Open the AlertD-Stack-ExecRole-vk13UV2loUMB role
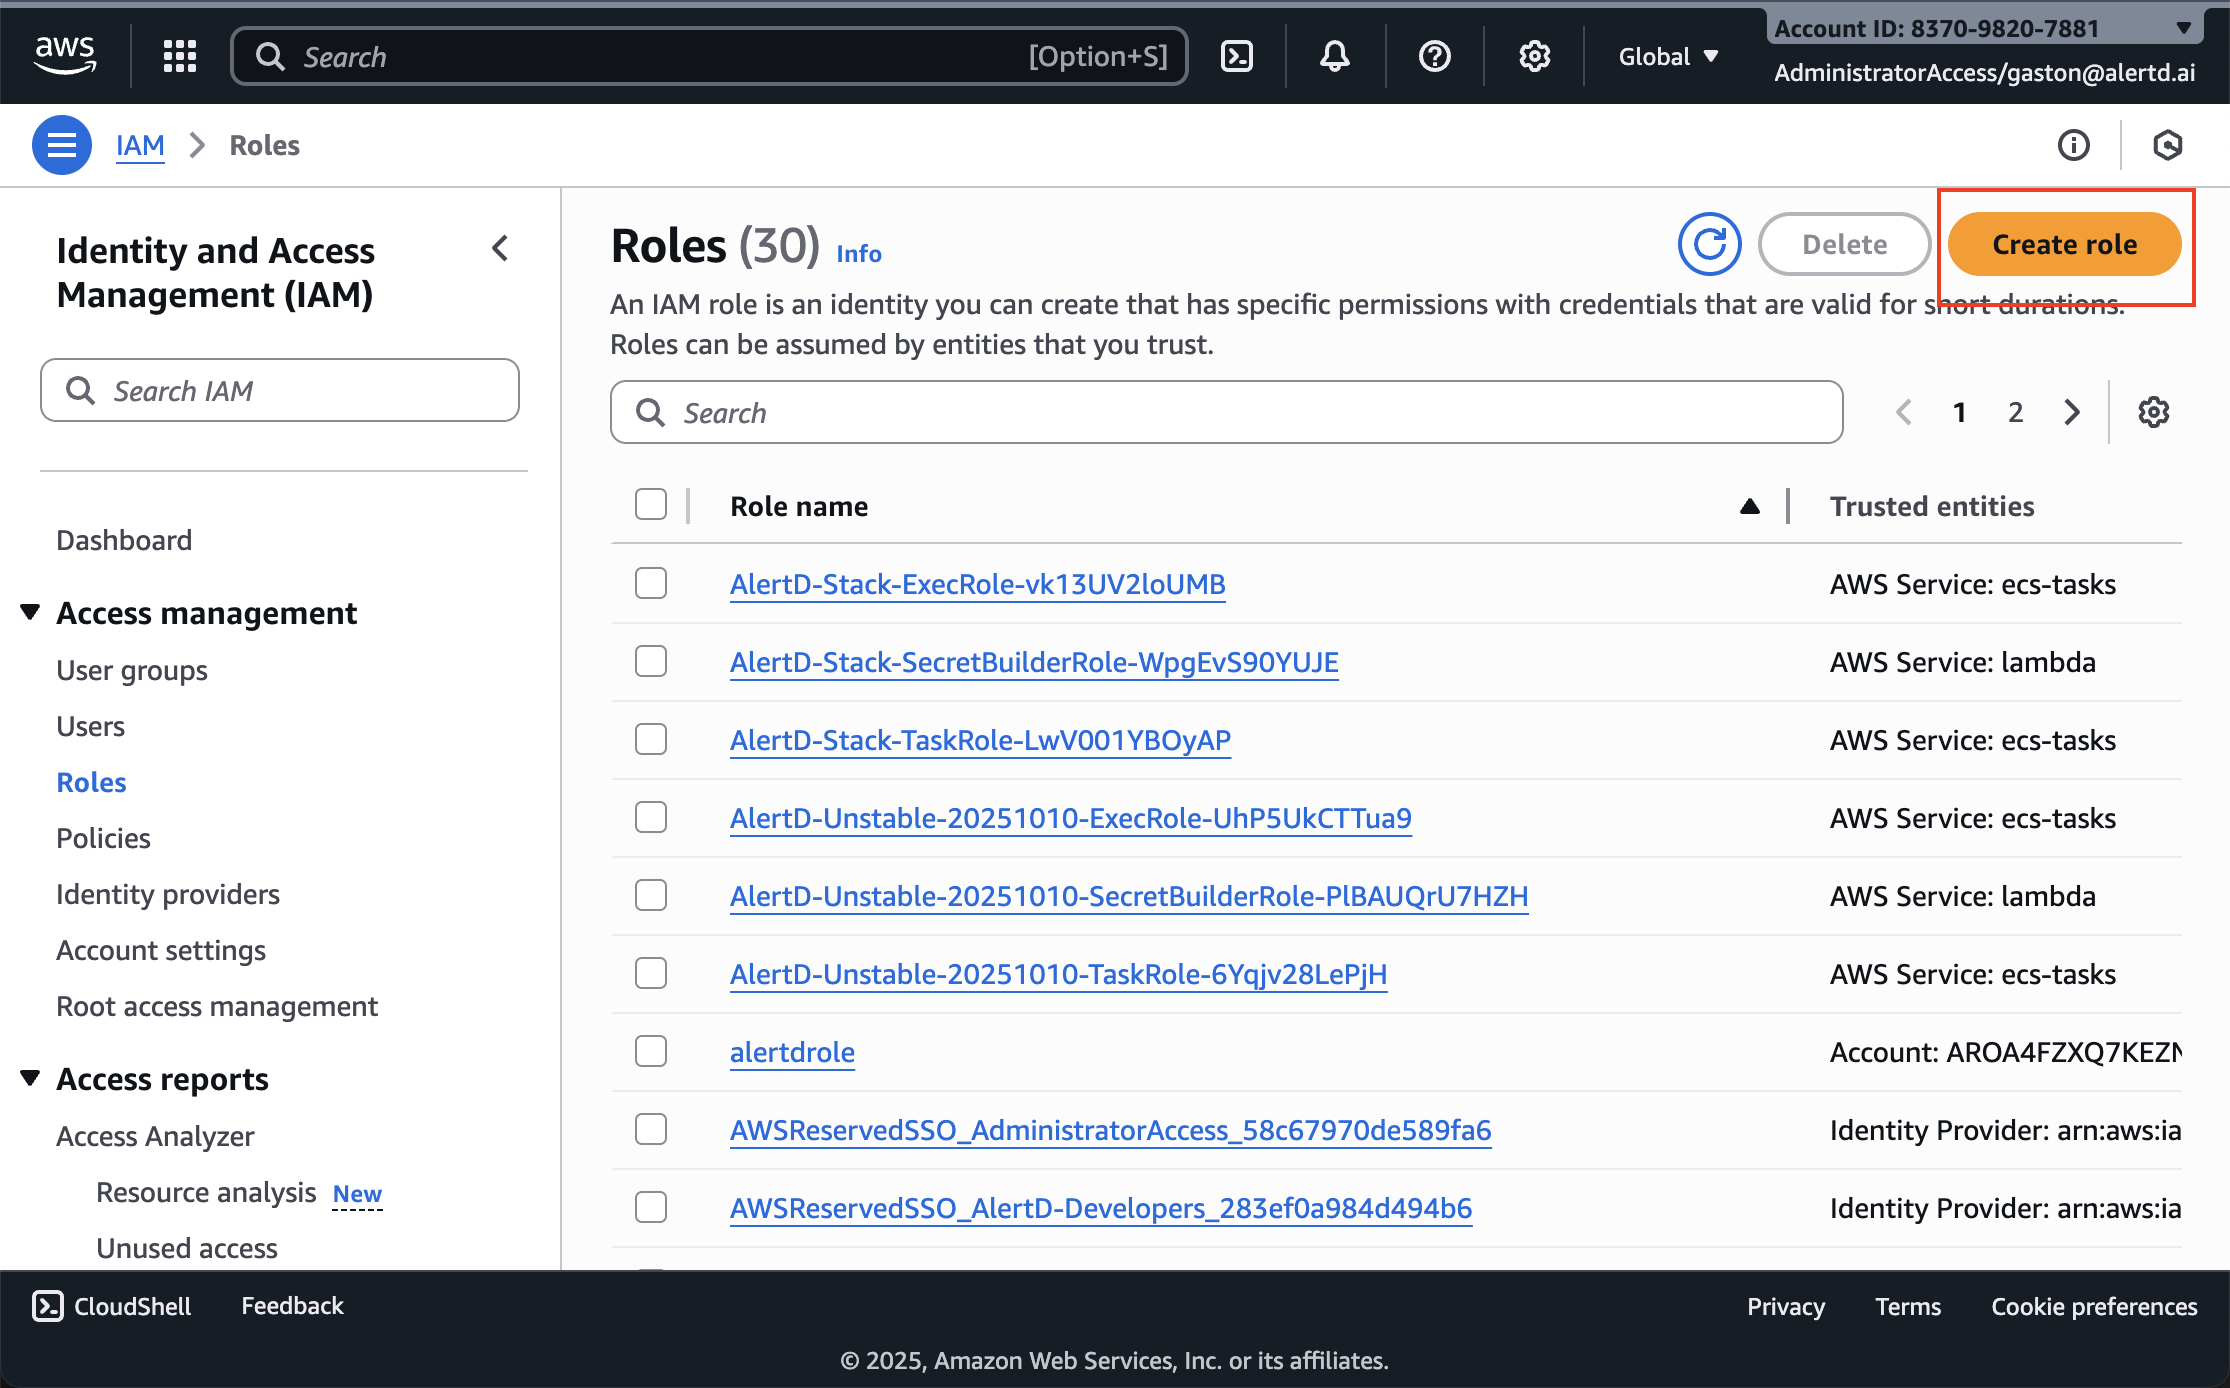2230x1388 pixels. [x=977, y=584]
